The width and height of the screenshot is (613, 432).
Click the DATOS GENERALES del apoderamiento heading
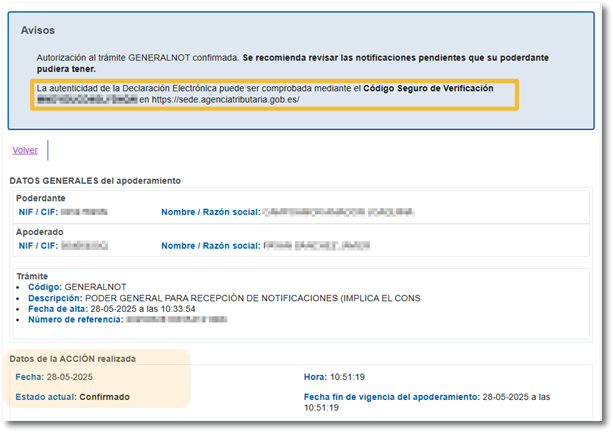[x=94, y=180]
